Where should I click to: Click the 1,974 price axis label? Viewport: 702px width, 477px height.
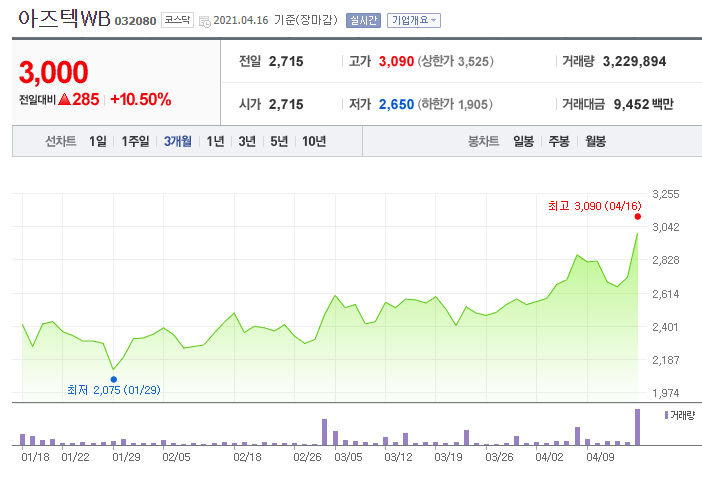point(666,393)
